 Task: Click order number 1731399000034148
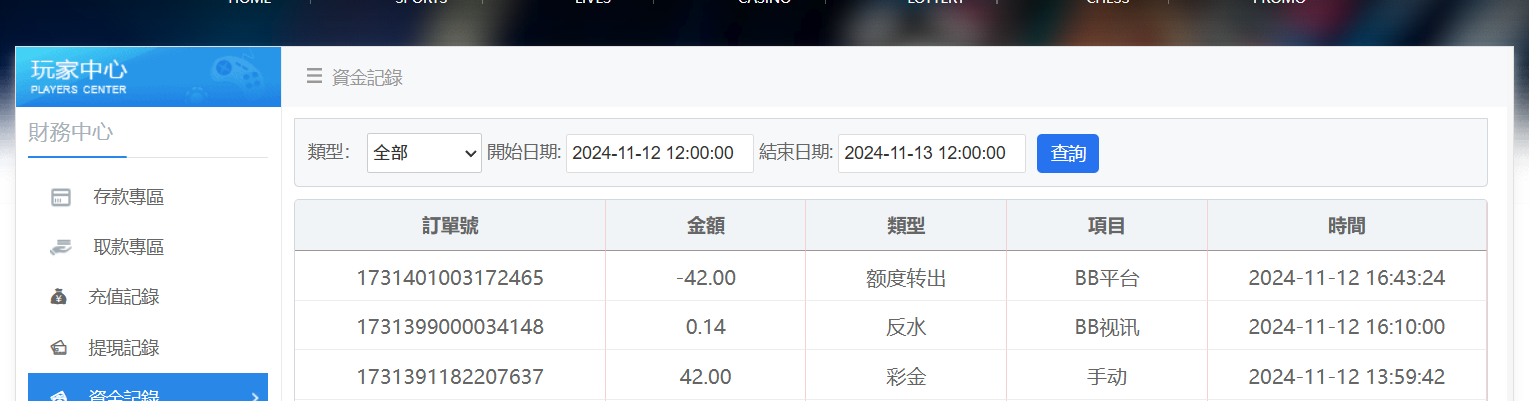click(x=450, y=327)
